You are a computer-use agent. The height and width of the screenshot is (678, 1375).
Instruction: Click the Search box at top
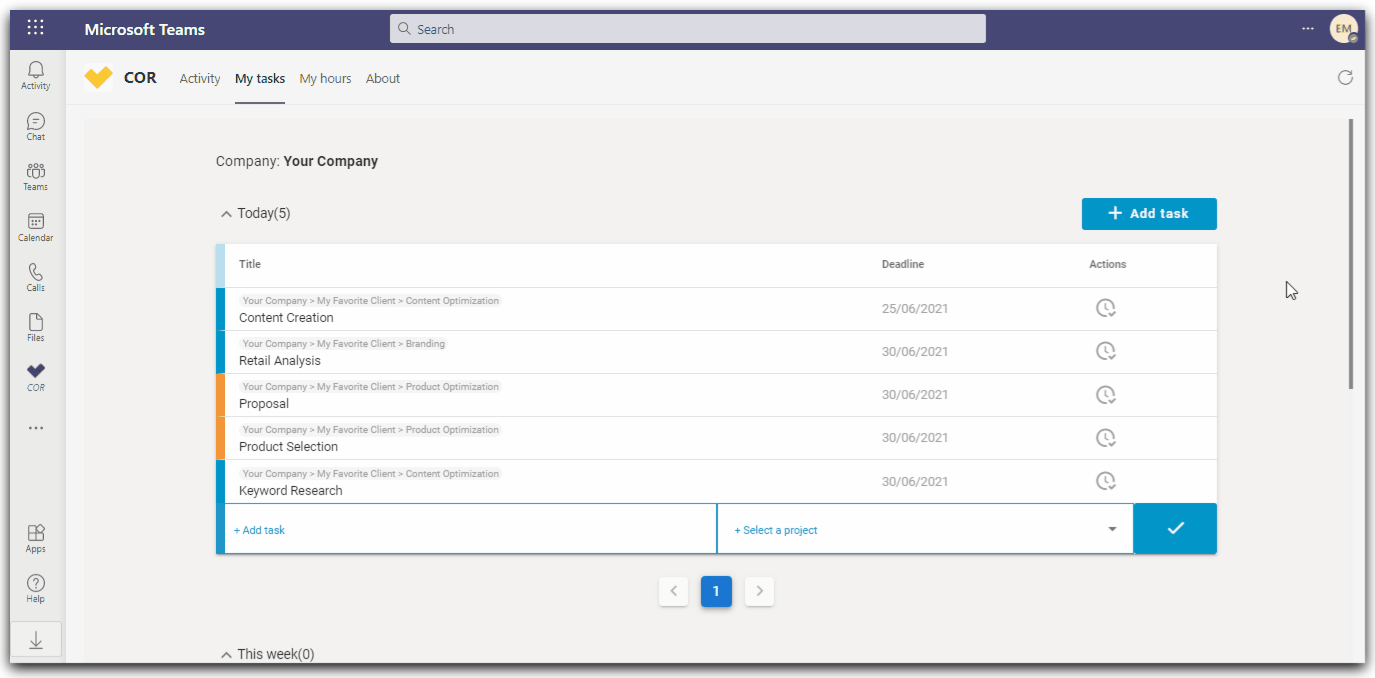[687, 29]
